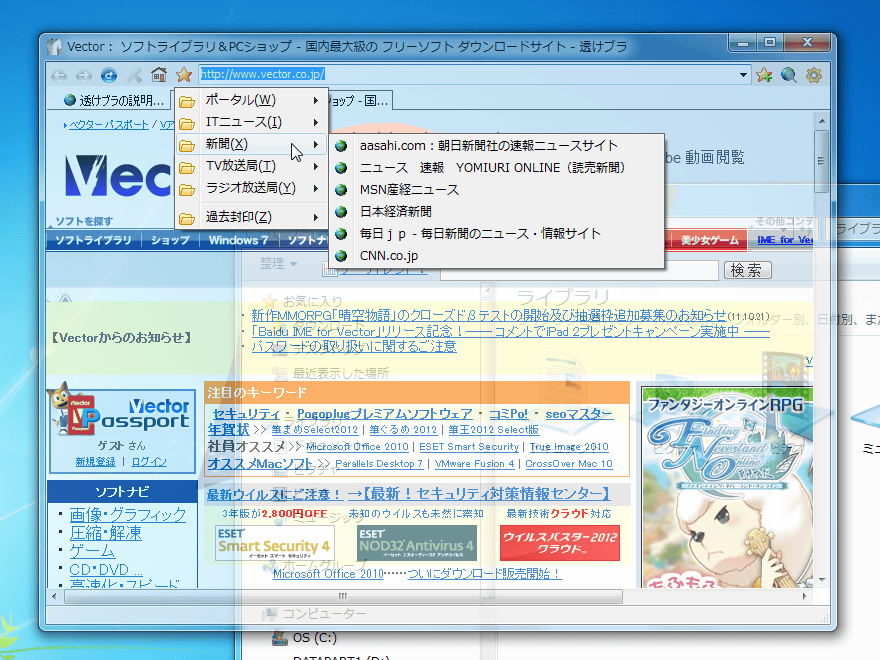Click the vertical scrollbar down arrow
This screenshot has width=880, height=660.
[x=822, y=580]
